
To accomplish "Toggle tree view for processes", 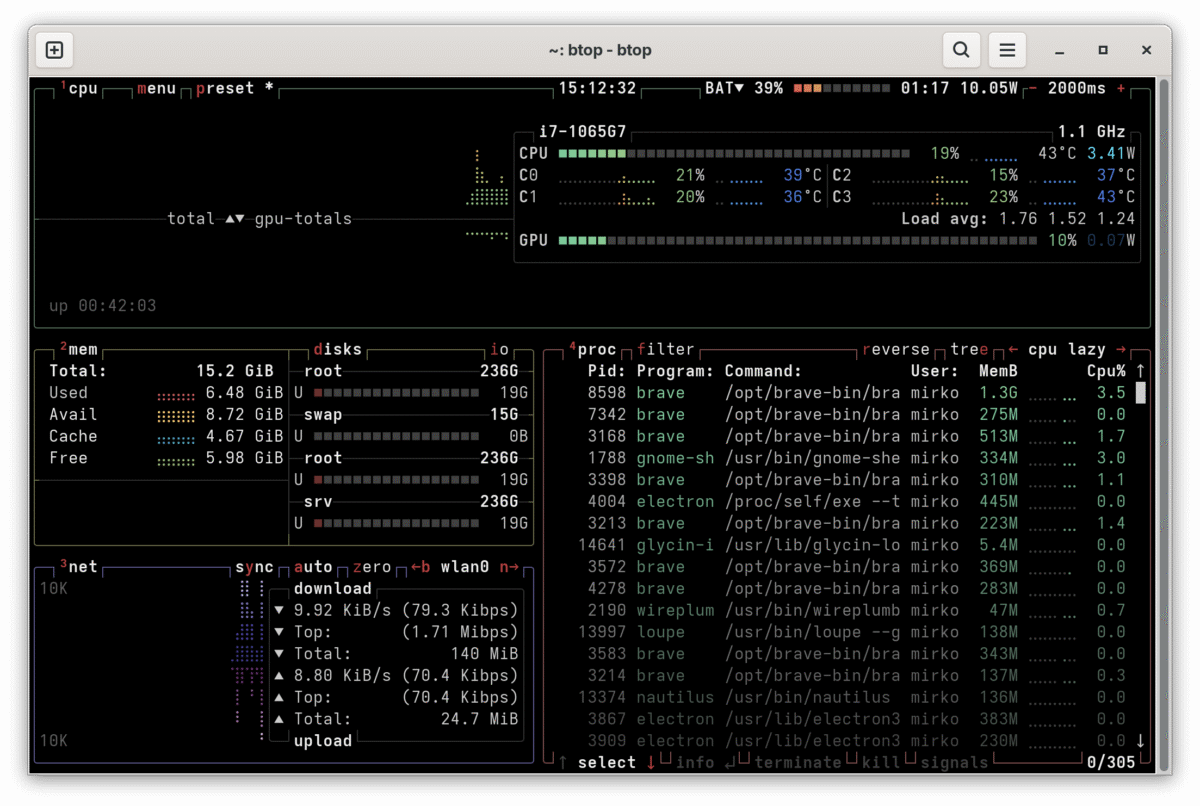I will click(967, 349).
